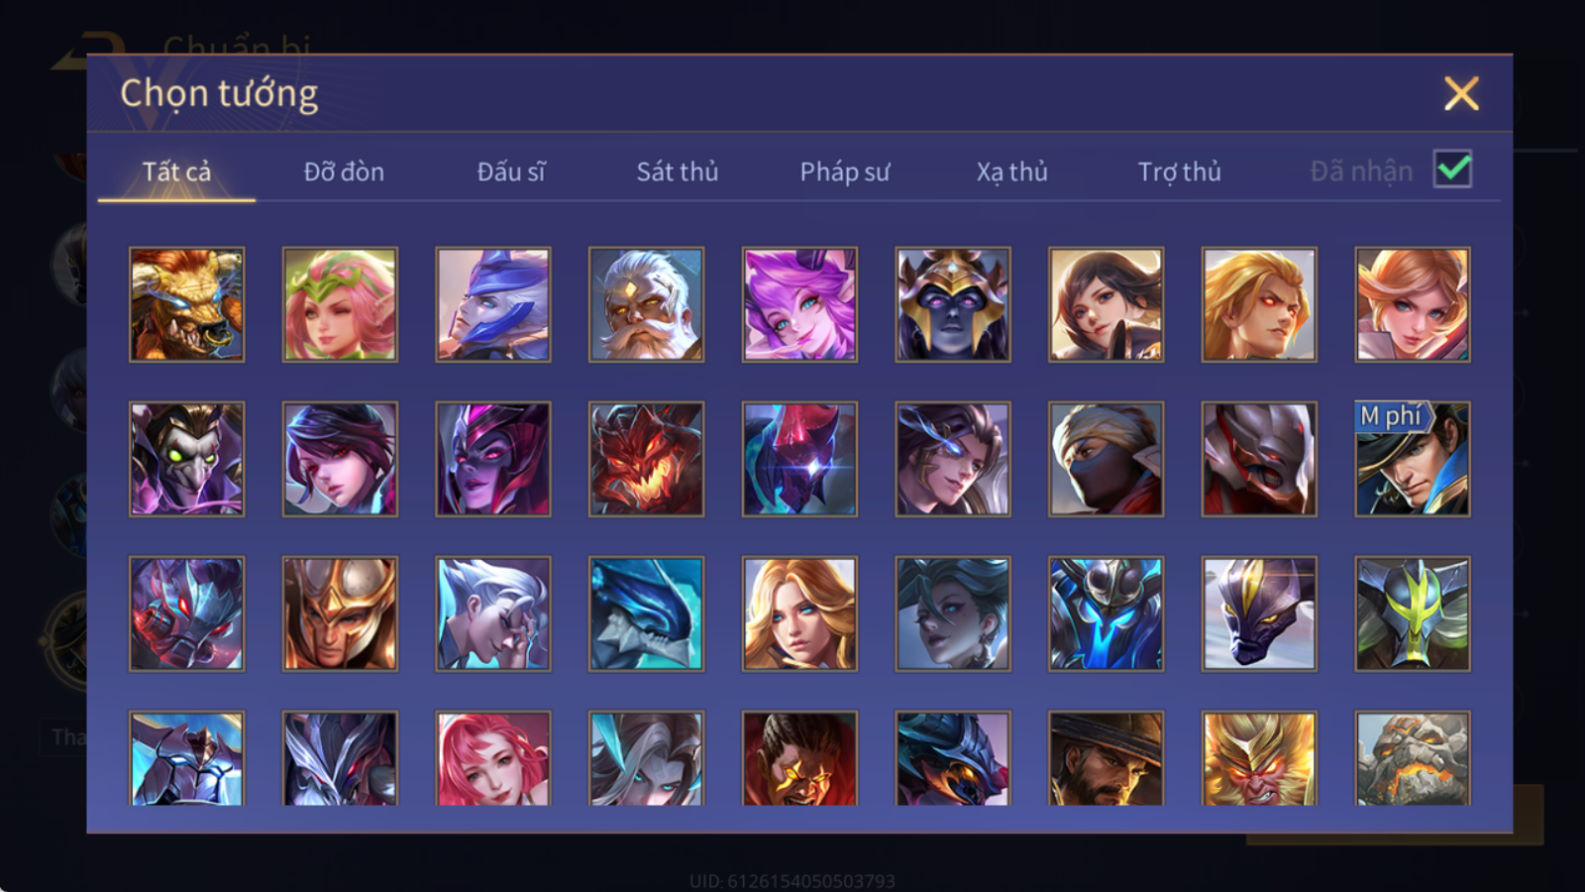Screen dimensions: 1585x892
Task: Pick the fiery red demon face hero
Action: click(646, 459)
